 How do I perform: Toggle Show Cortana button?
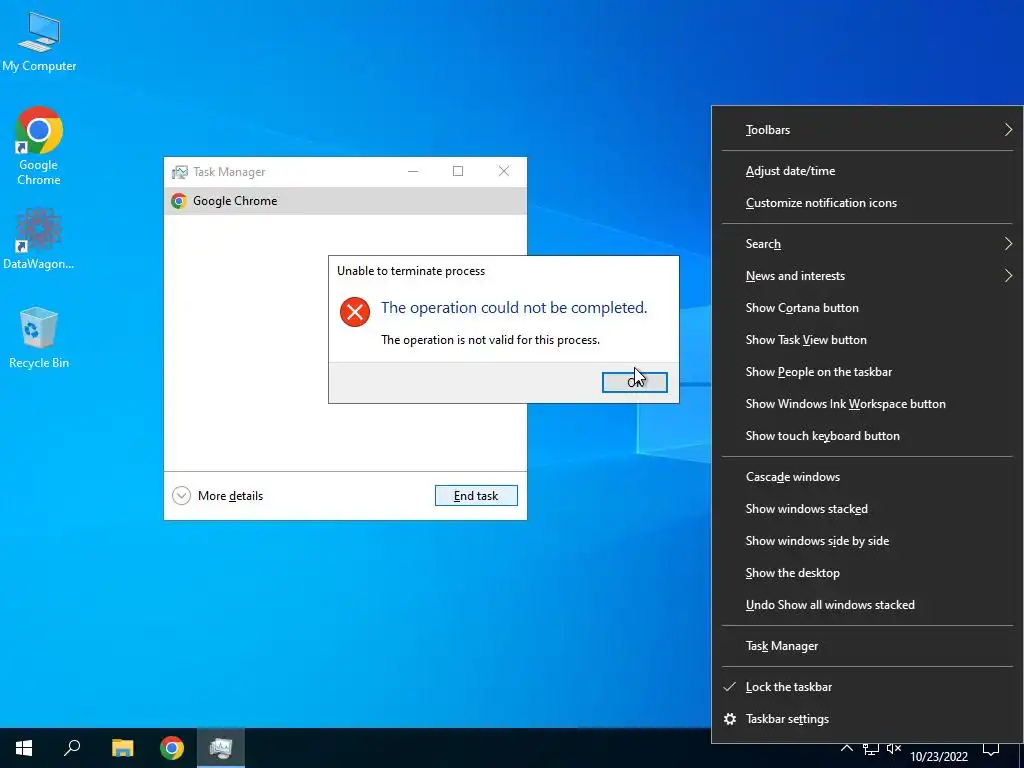[867, 308]
